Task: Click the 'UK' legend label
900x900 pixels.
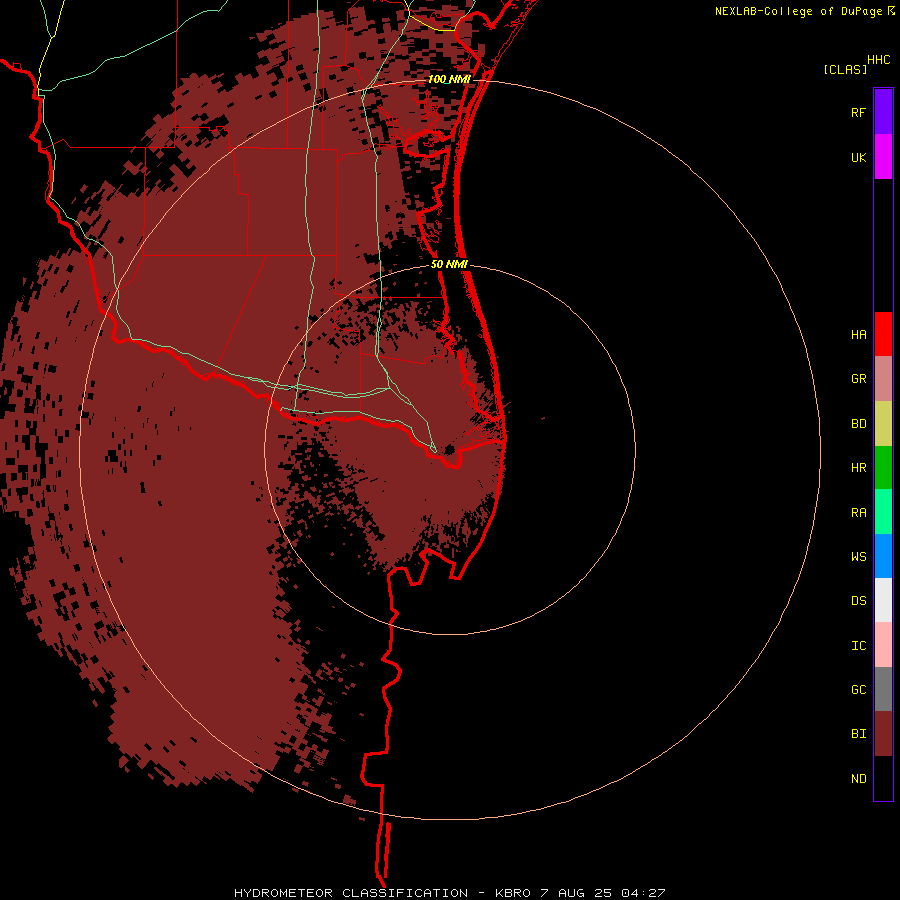Action: point(858,157)
